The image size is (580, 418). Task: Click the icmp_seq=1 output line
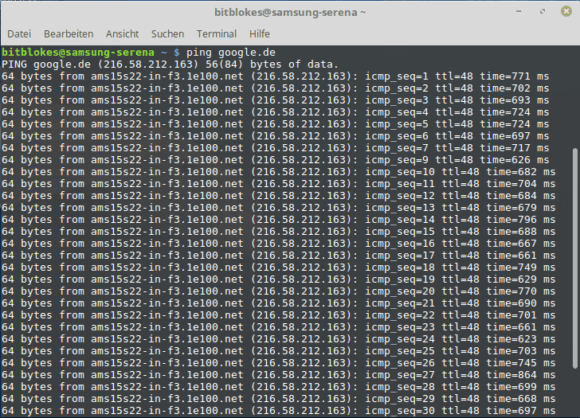click(275, 77)
